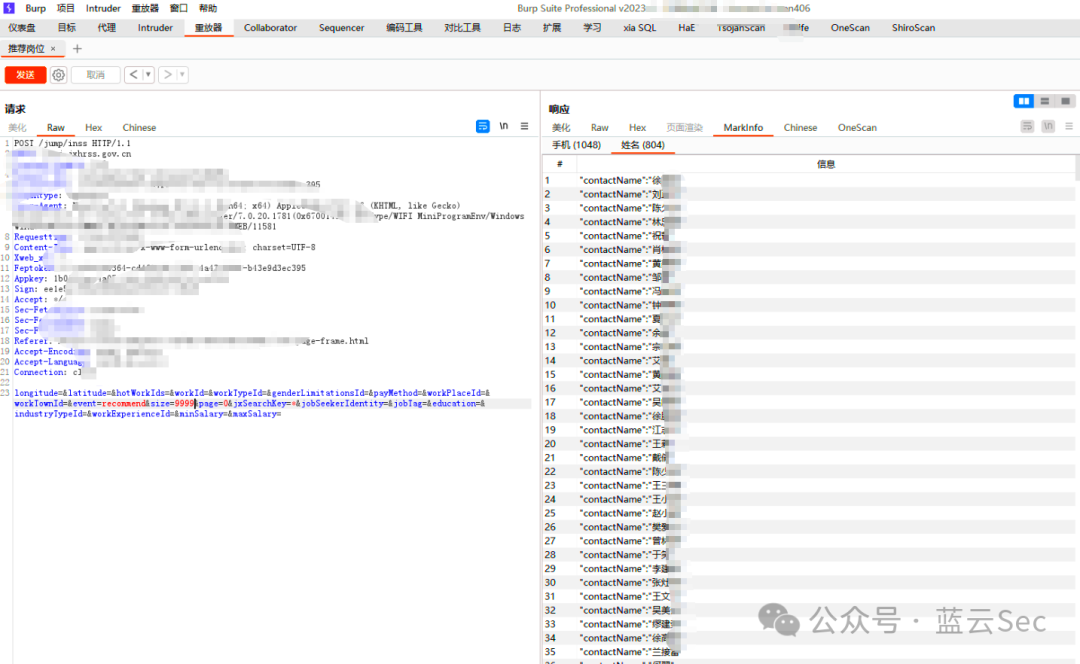Switch to the 目标 tab
The width and height of the screenshot is (1080, 664).
click(66, 28)
